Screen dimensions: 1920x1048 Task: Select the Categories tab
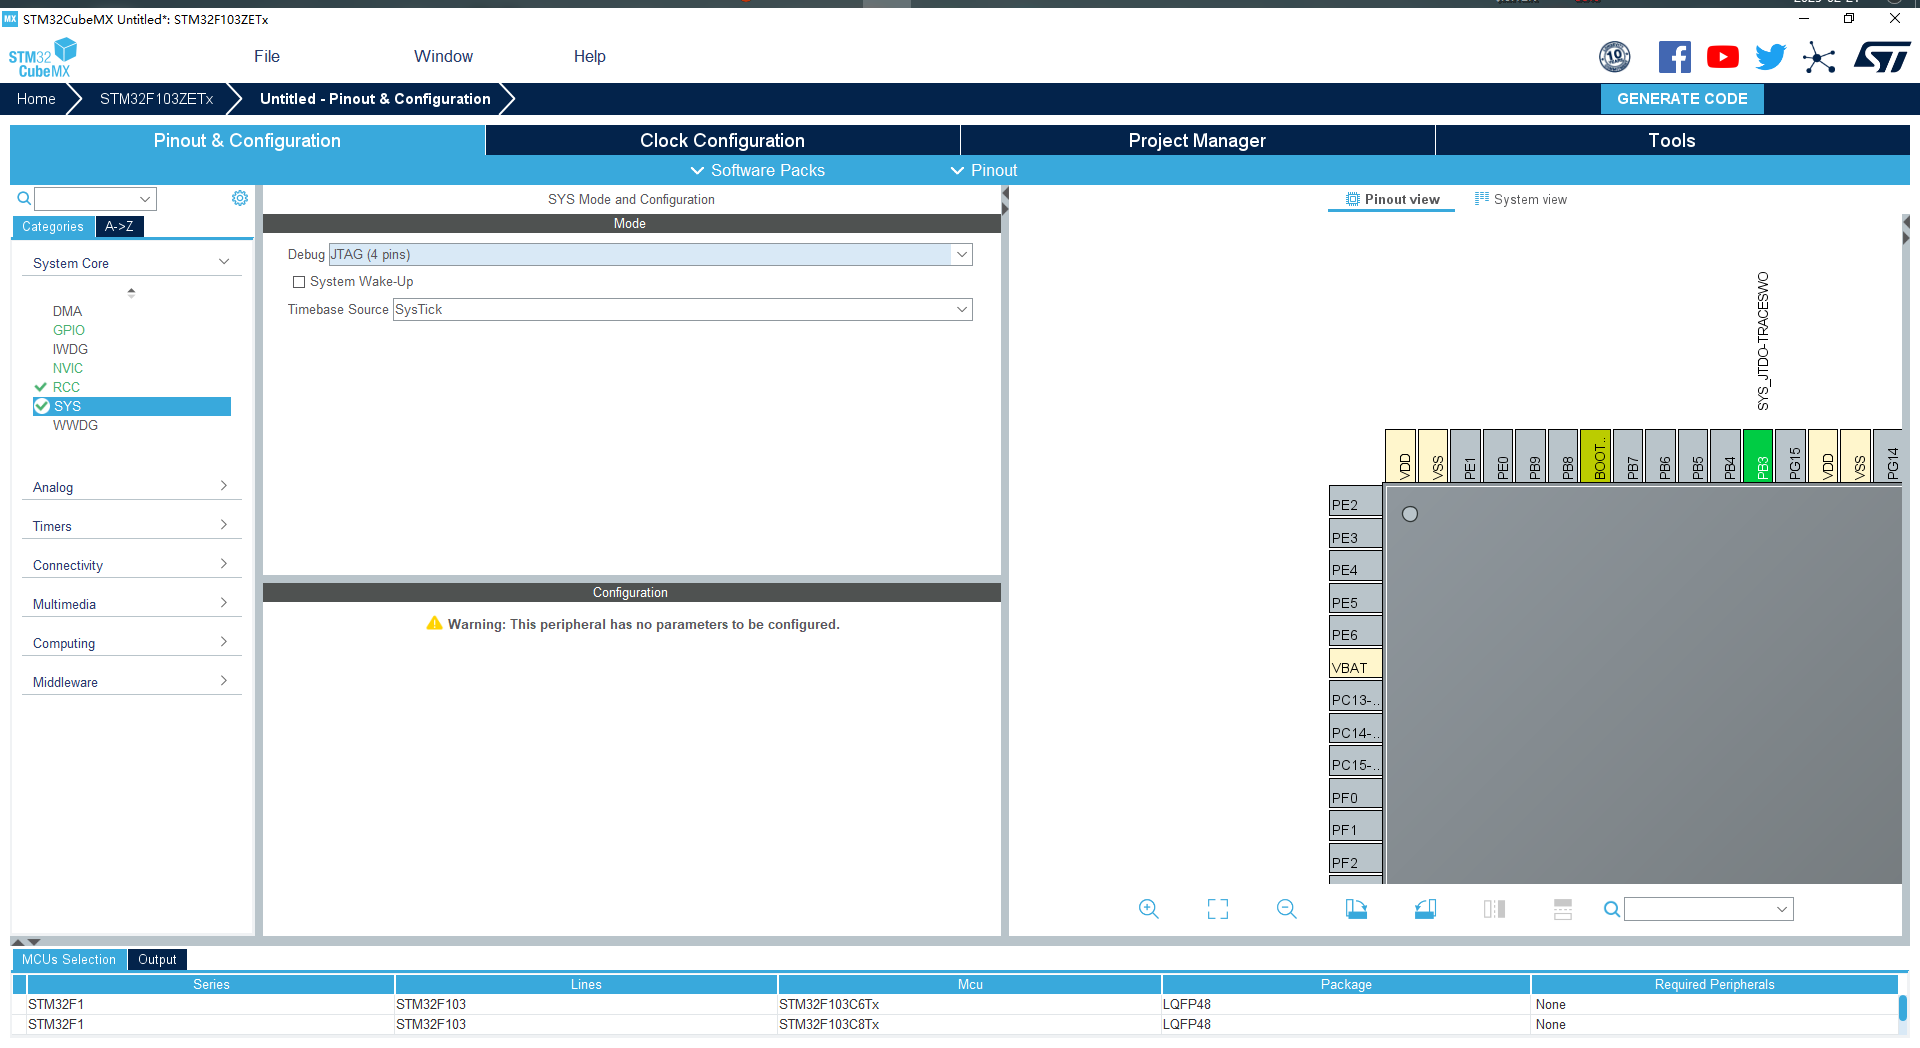click(53, 227)
